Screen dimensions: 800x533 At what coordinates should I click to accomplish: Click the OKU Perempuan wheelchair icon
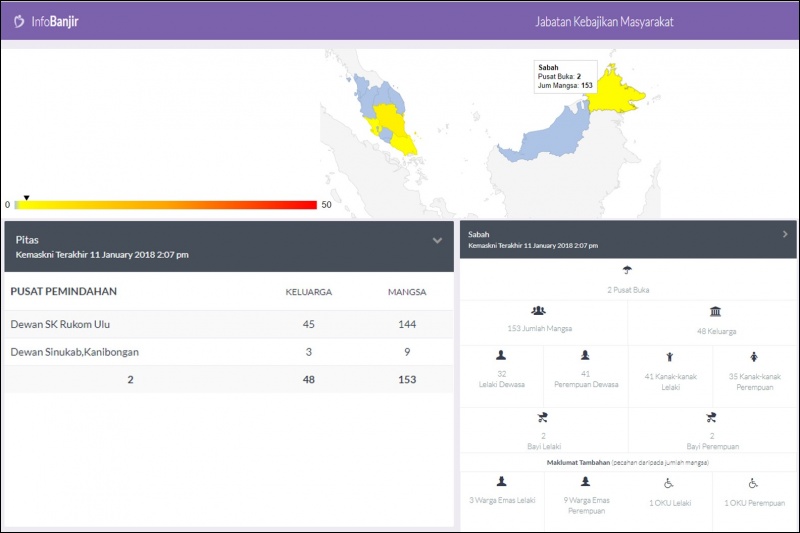753,483
